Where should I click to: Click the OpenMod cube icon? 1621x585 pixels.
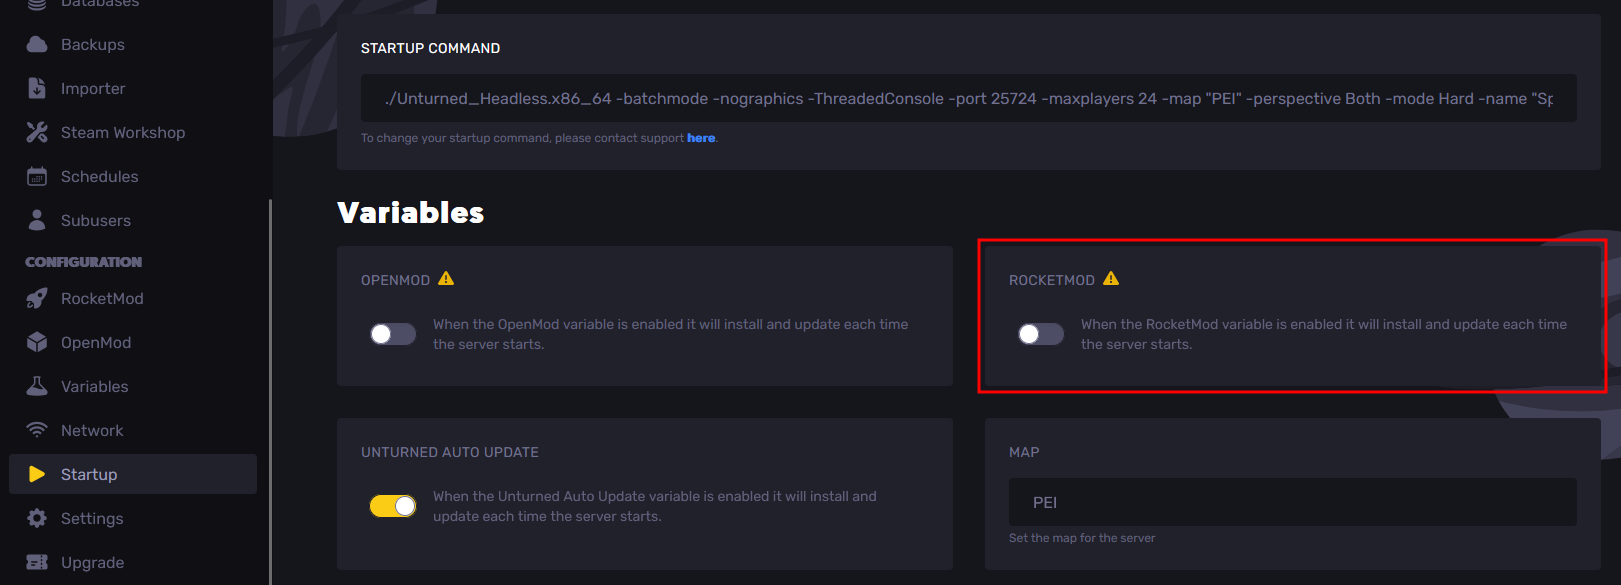point(37,342)
